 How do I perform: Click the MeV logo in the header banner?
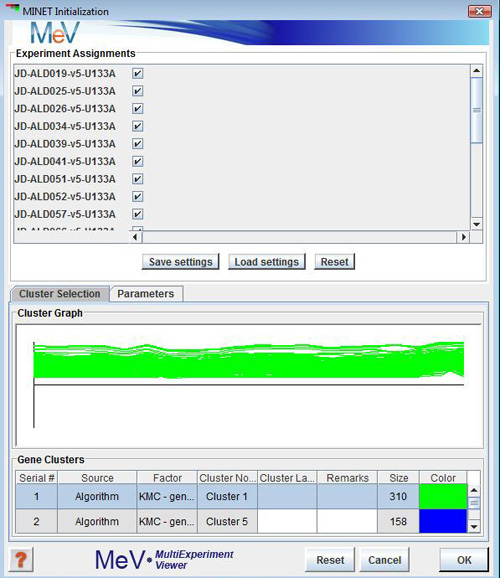(55, 32)
